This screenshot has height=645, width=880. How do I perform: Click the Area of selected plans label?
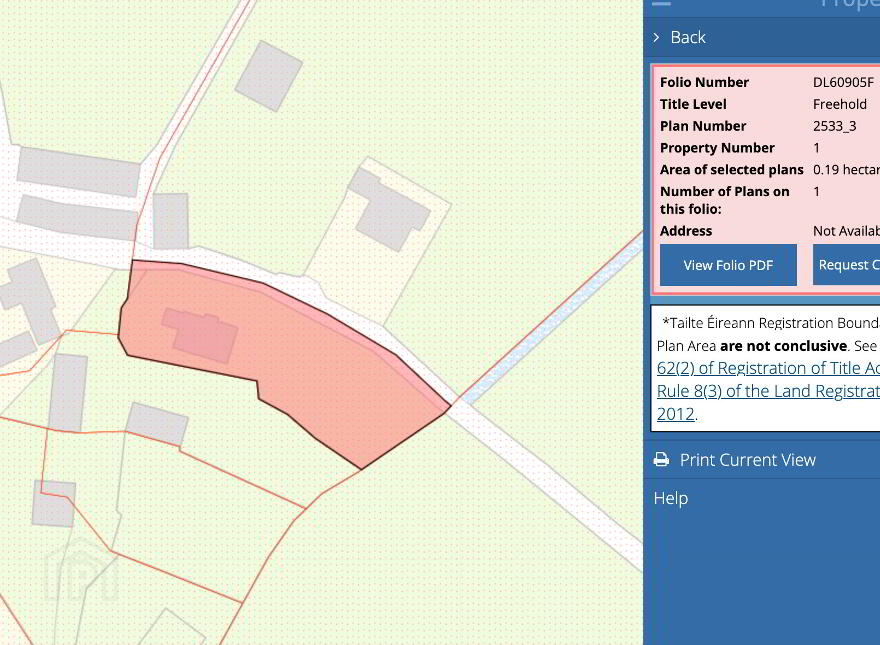[x=732, y=170]
